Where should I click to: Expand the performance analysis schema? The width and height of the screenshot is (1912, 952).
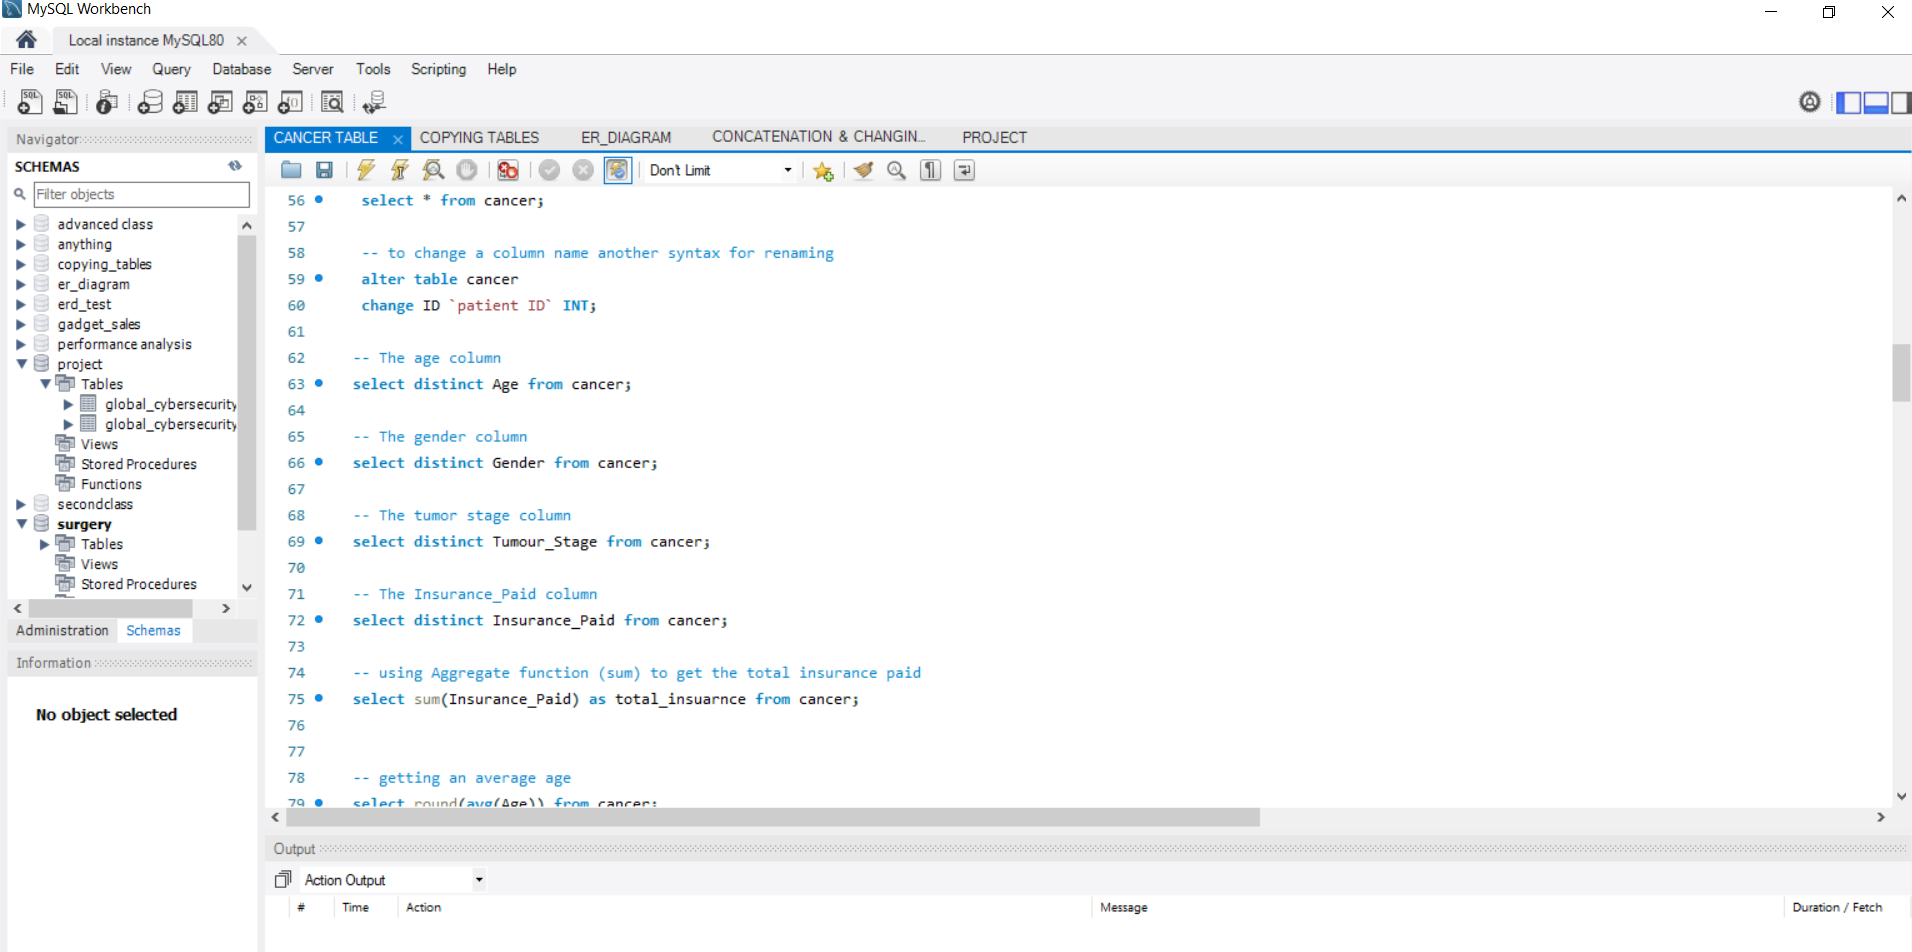(x=21, y=344)
